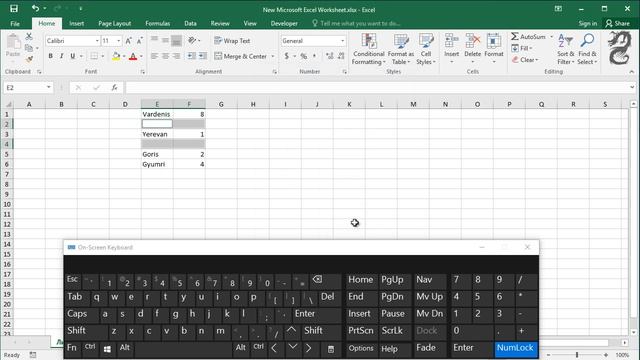This screenshot has height=360, width=640.
Task: Select column header G
Action: tap(221, 104)
